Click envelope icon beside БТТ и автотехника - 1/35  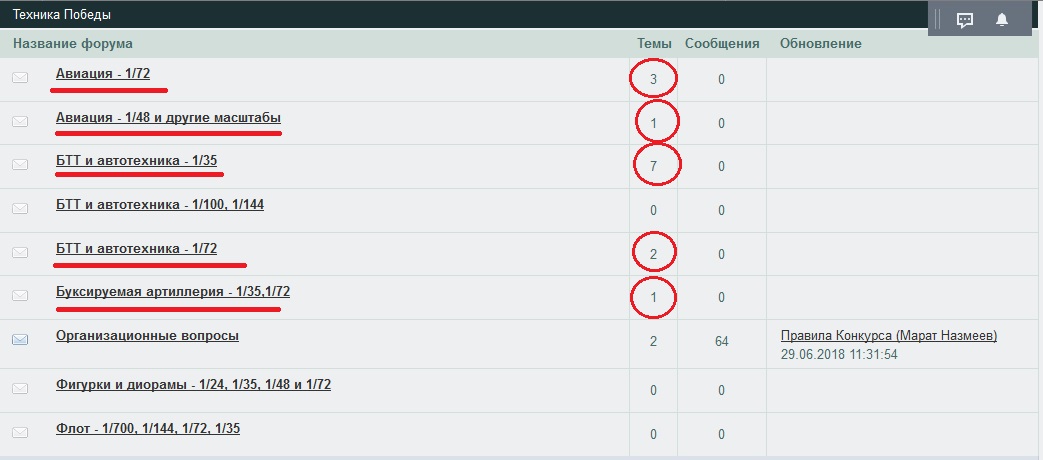20,165
